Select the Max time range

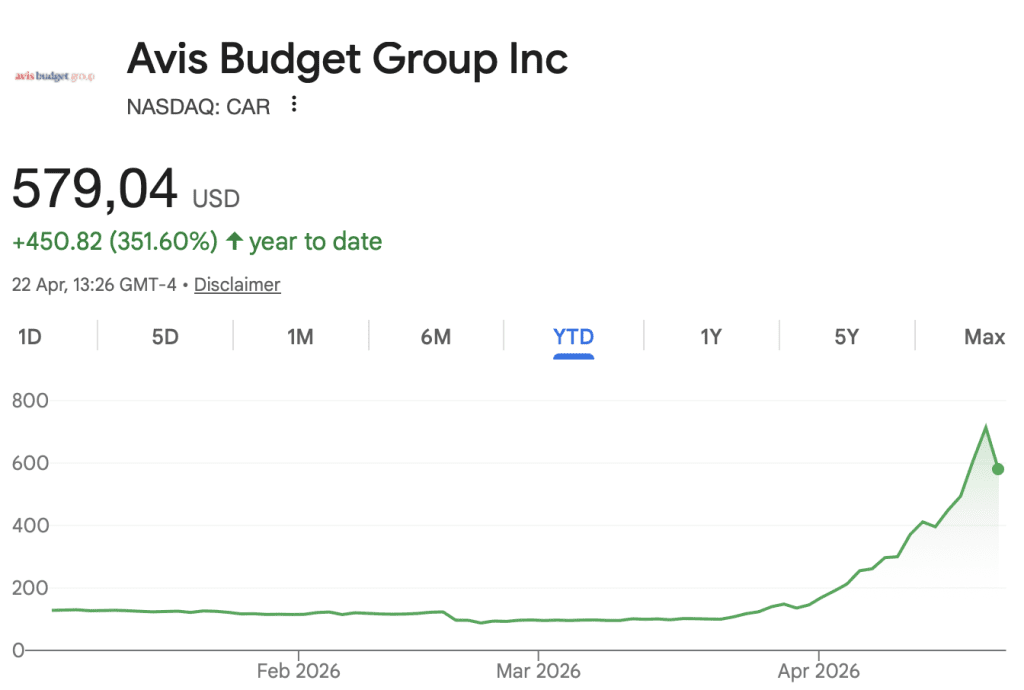(x=984, y=337)
